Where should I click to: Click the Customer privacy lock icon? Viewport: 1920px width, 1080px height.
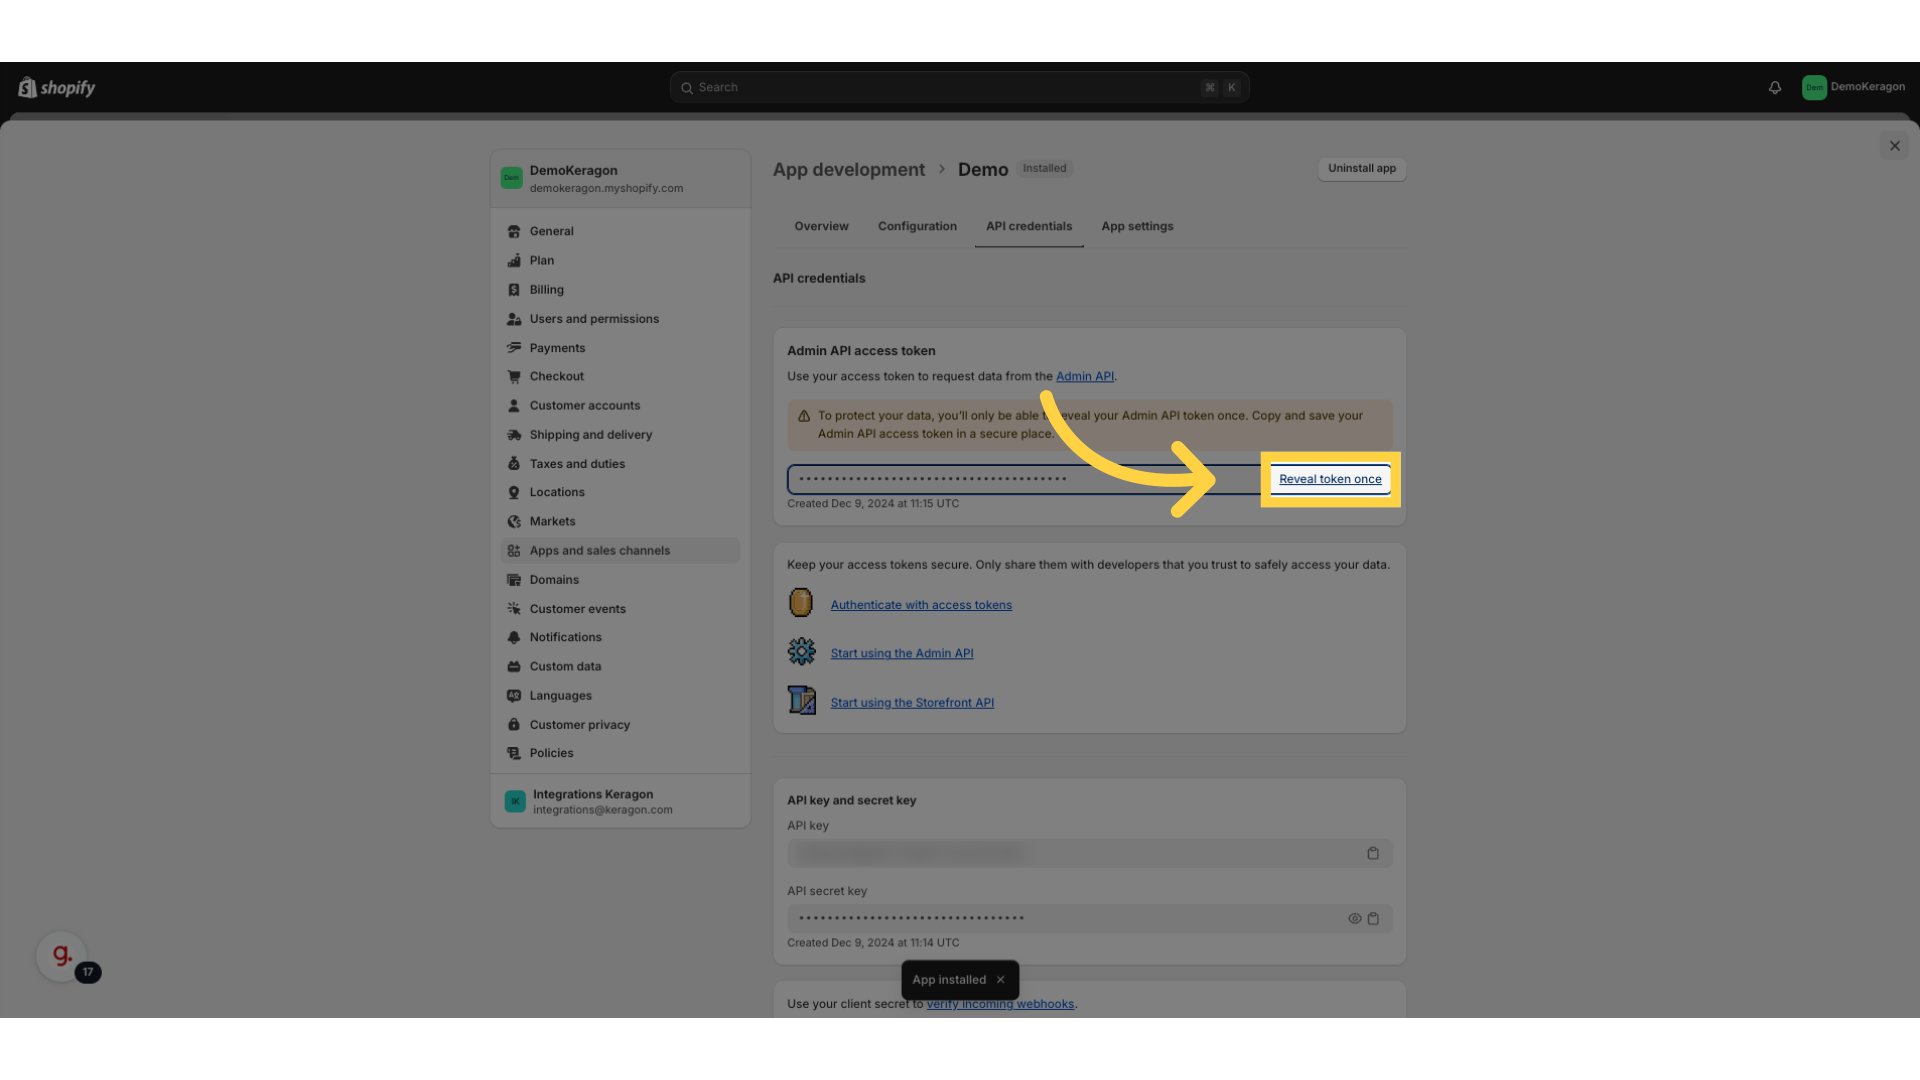coord(514,725)
